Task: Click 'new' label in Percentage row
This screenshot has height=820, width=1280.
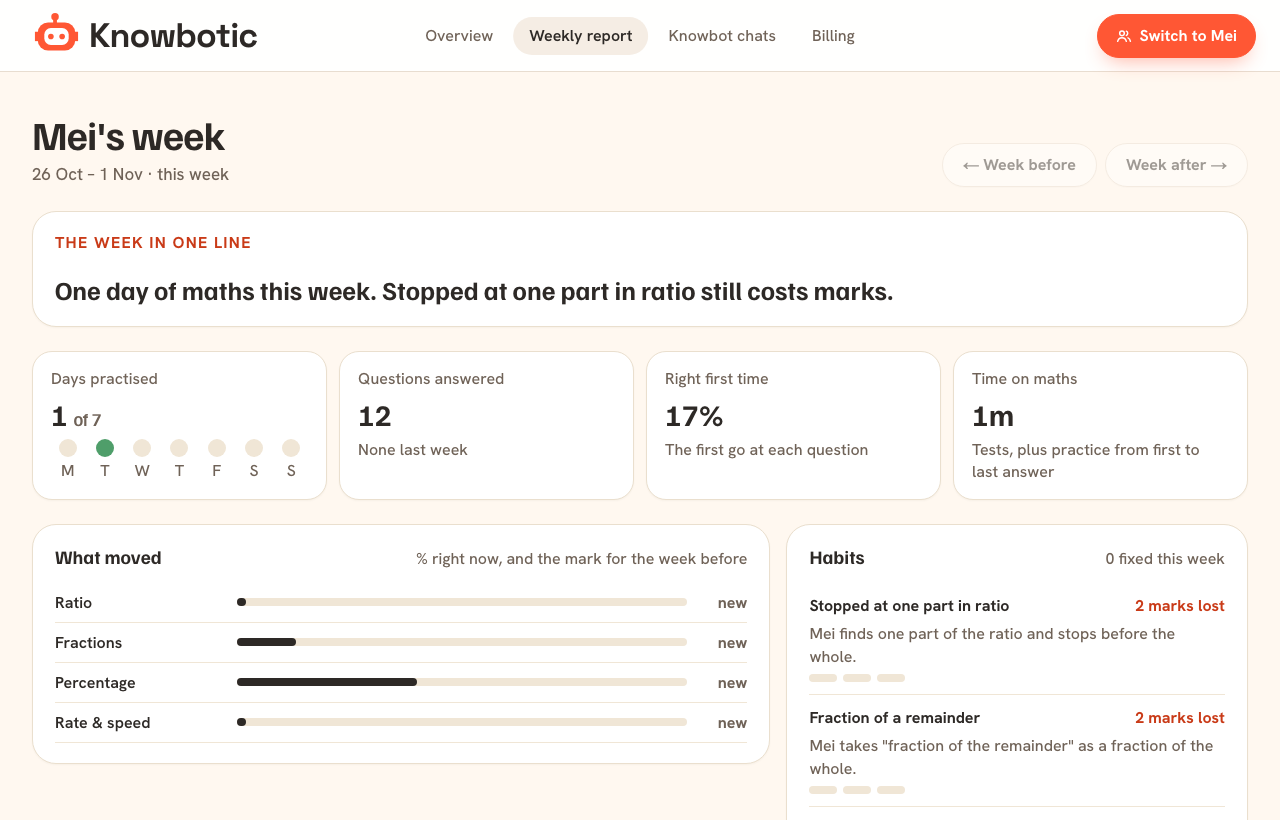Action: [x=732, y=683]
